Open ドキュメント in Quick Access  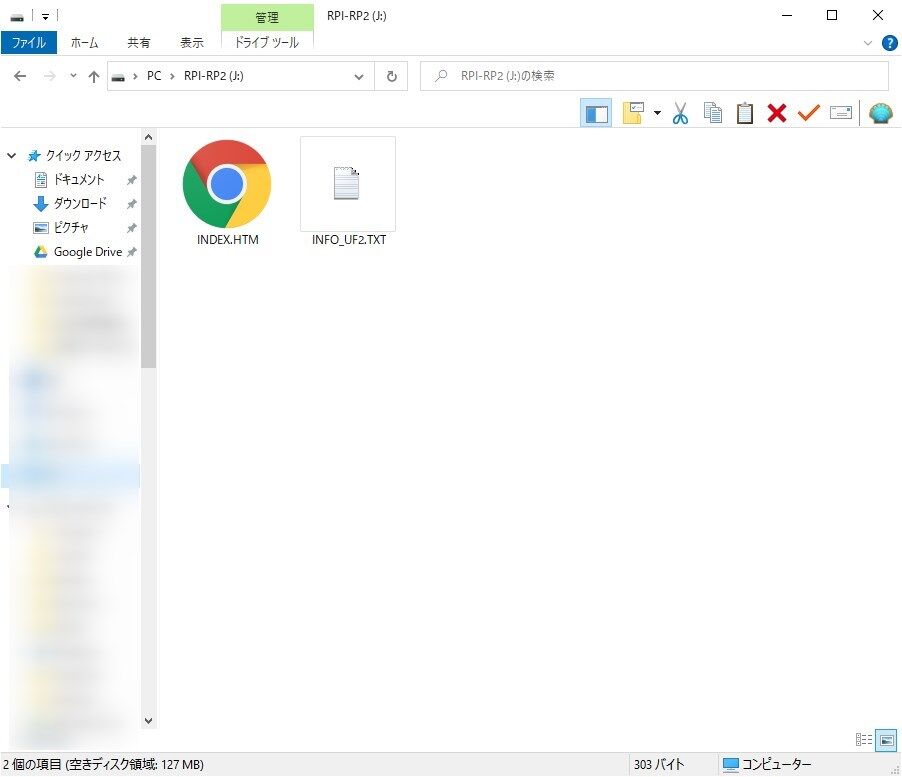[x=79, y=179]
